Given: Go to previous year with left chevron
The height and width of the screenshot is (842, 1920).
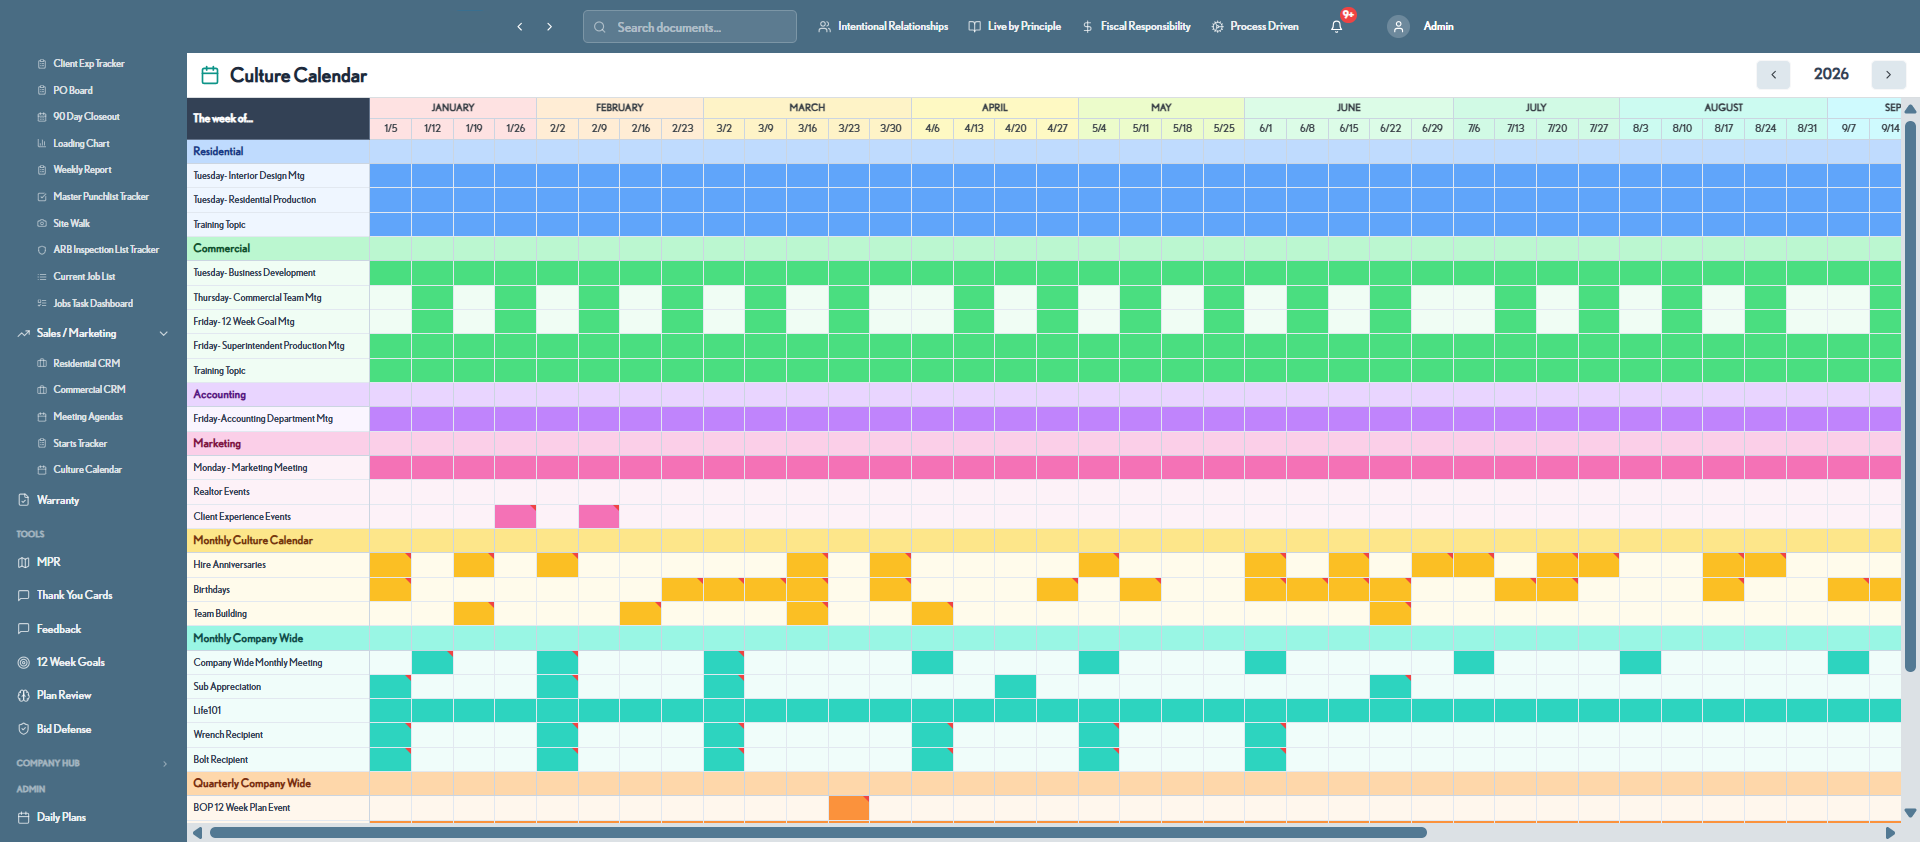Looking at the screenshot, I should [1773, 74].
